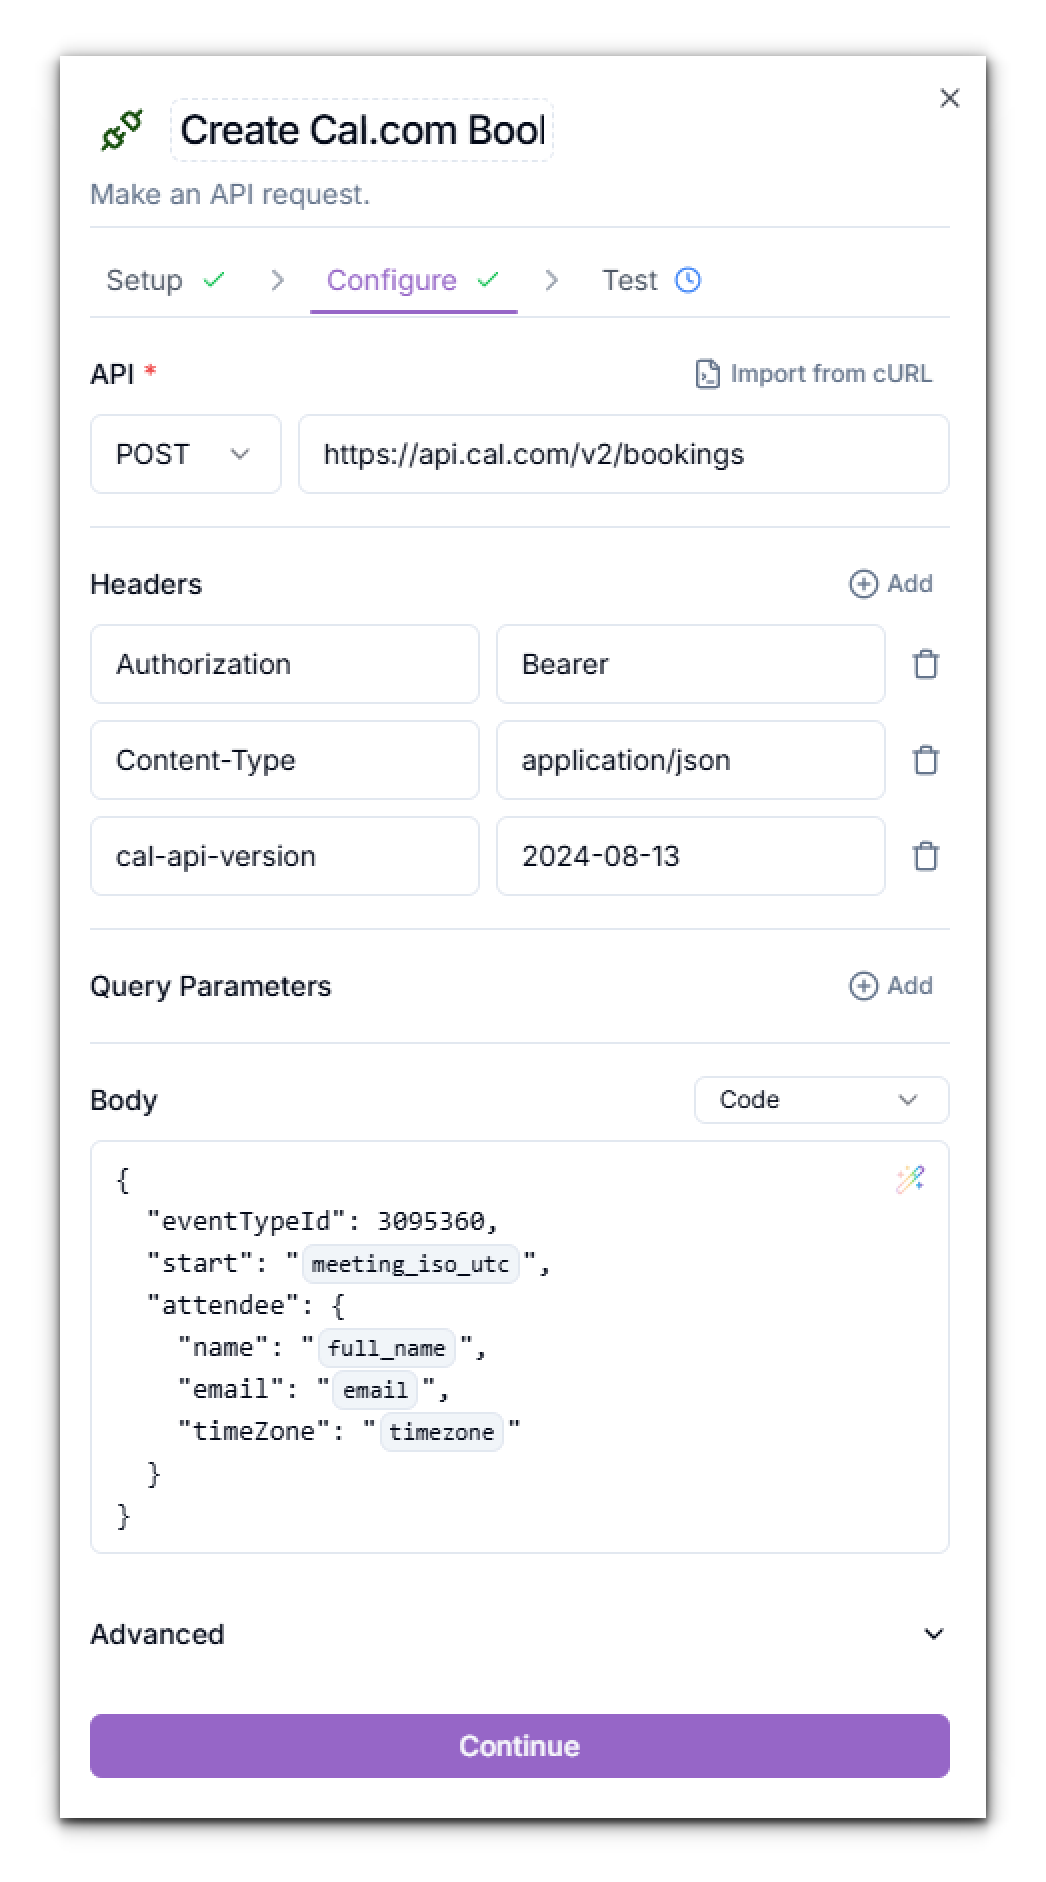Delete the cal-api-version header

(x=926, y=856)
